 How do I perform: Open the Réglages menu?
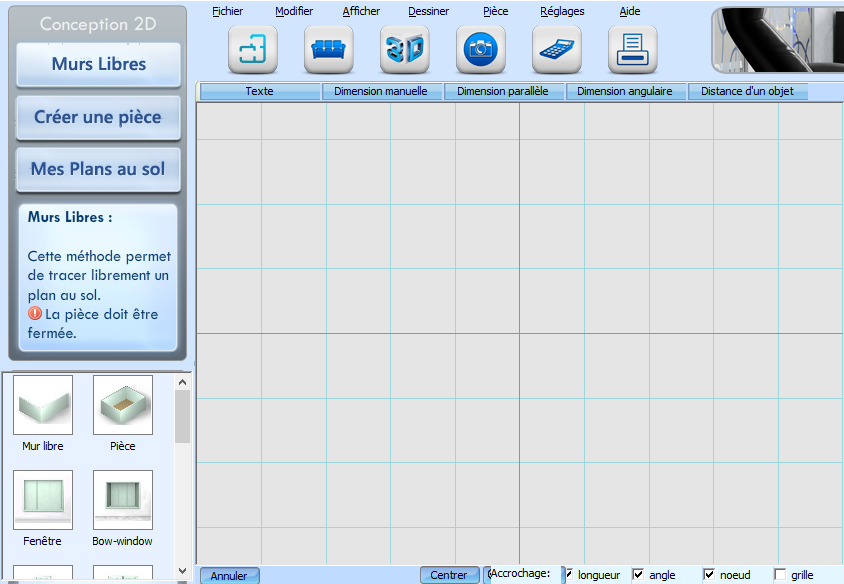[x=562, y=11]
